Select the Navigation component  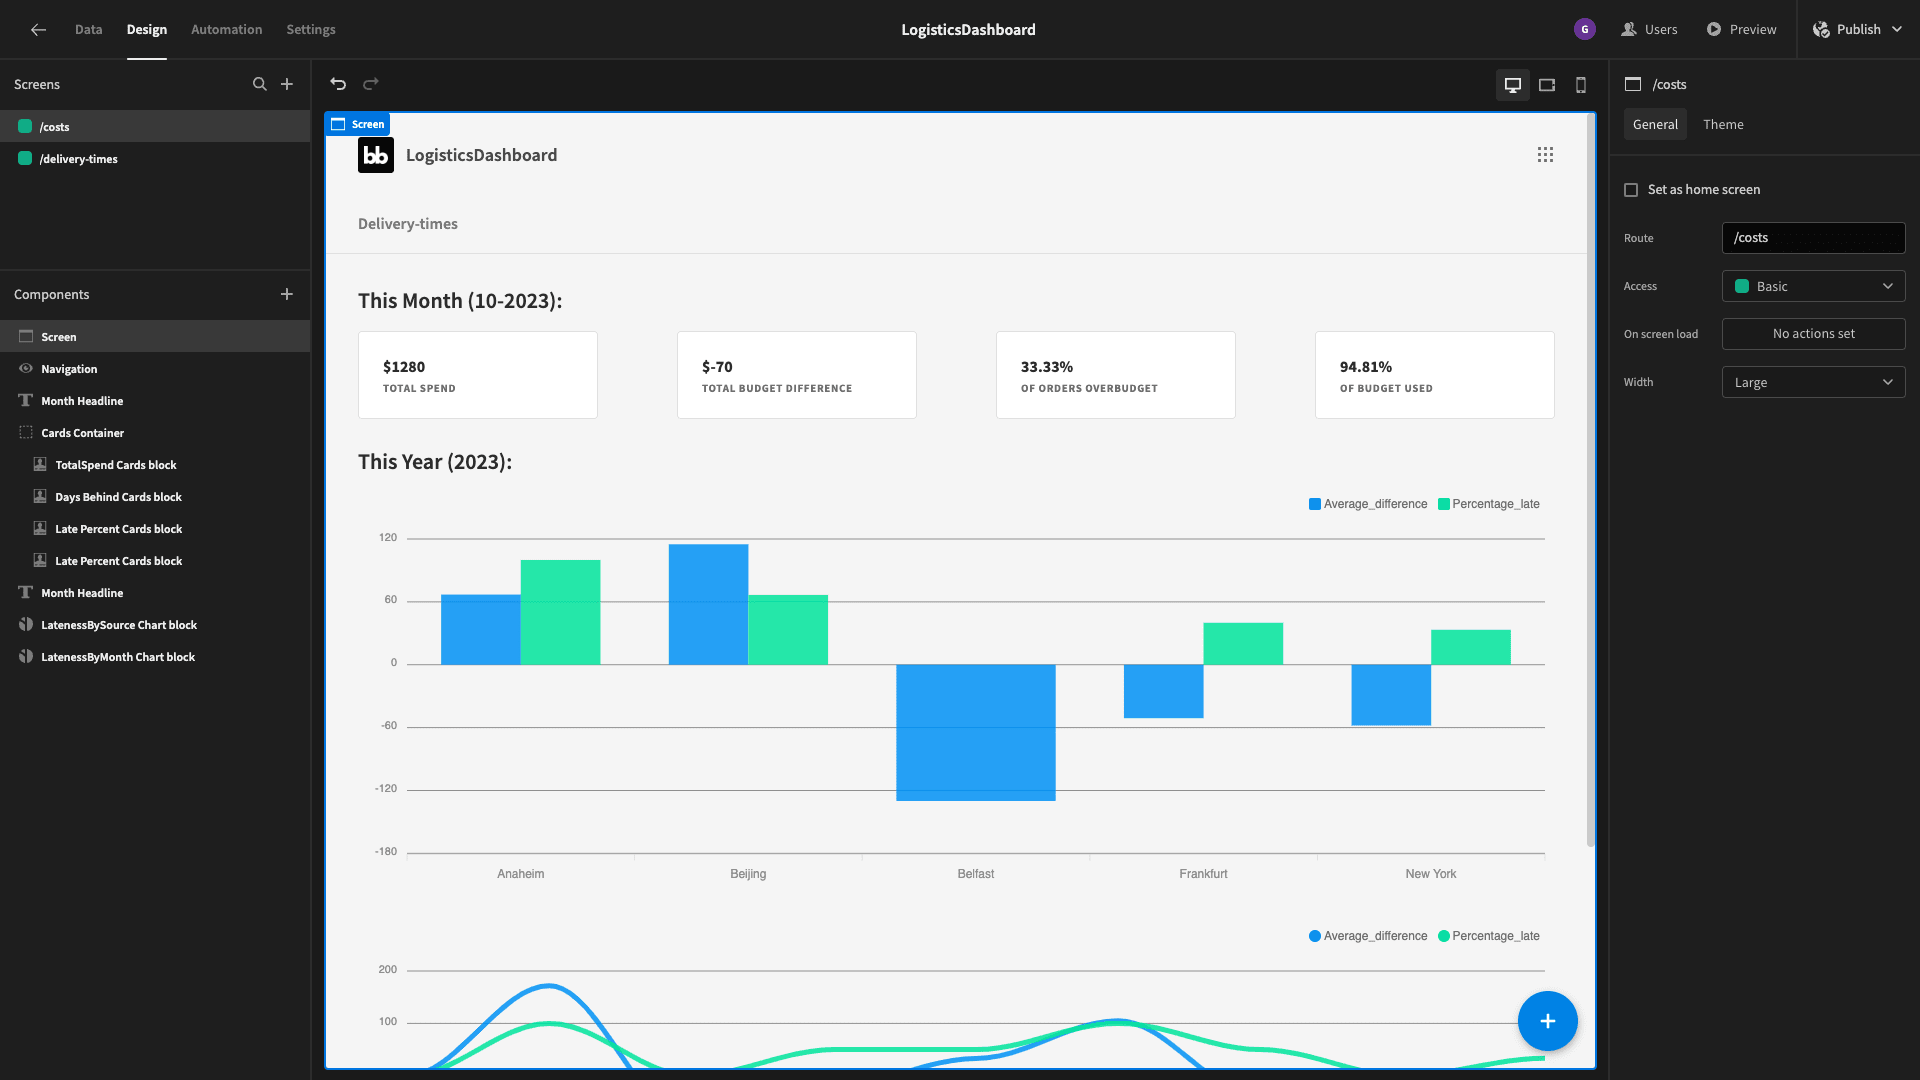[155, 369]
